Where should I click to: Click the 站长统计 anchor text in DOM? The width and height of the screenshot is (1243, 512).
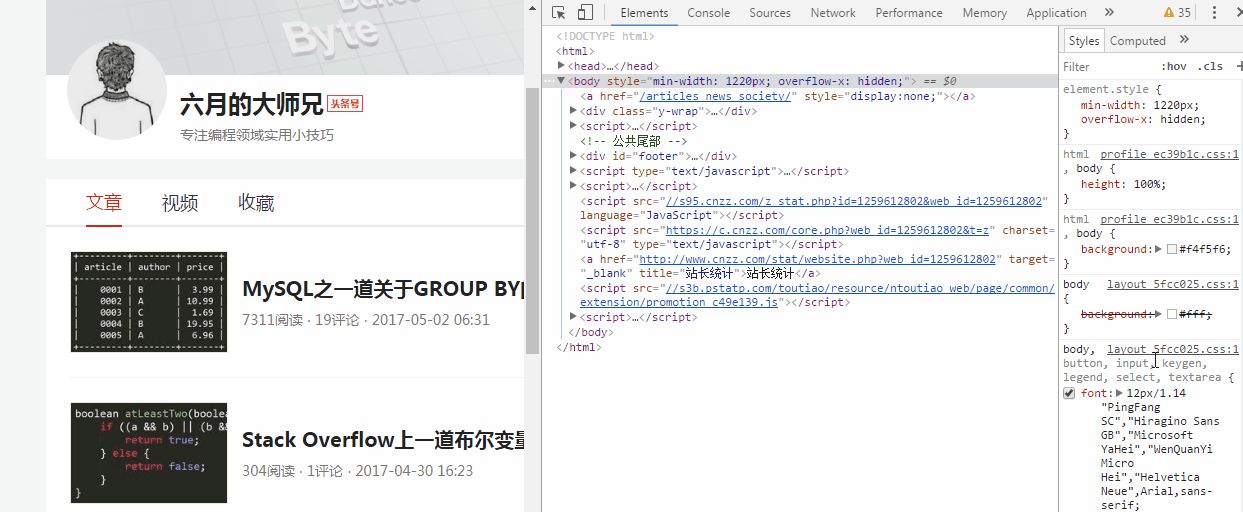771,273
